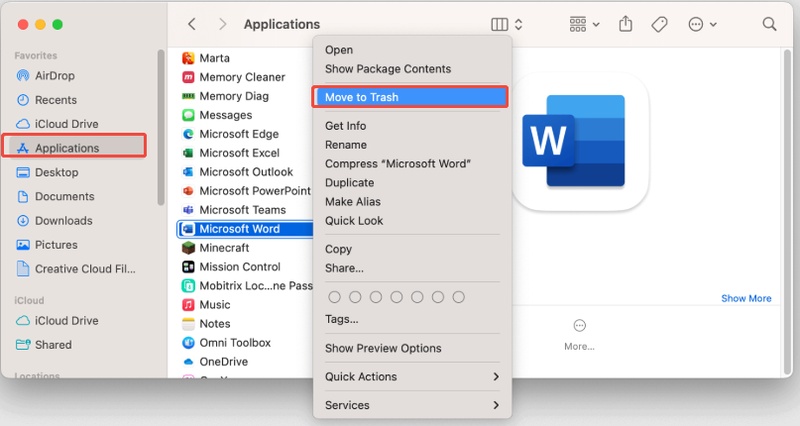This screenshot has width=800, height=426.
Task: Click the Edit Tags toolbar icon
Action: [x=659, y=24]
